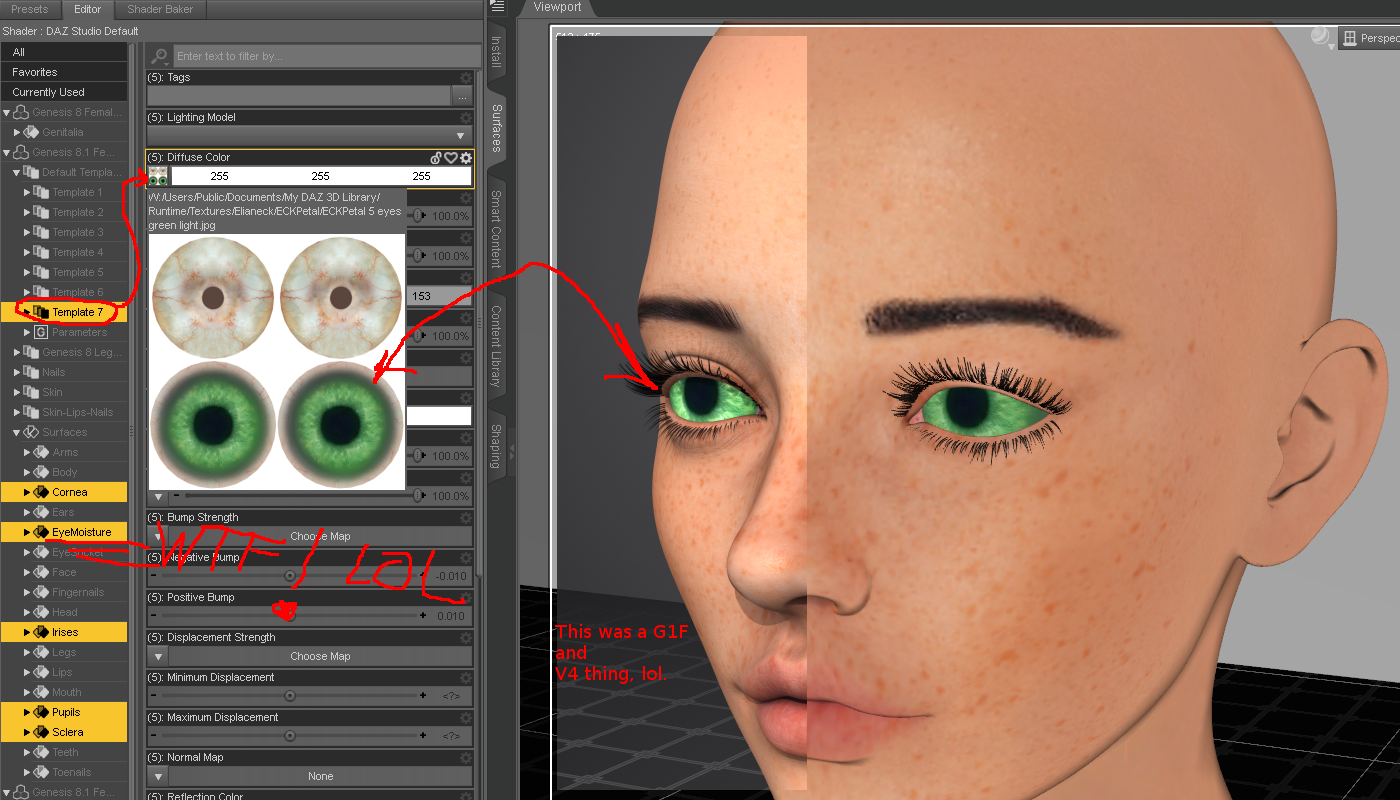Click the Diffuse Color texture map thumbnail icon
The image size is (1400, 800).
point(158,176)
